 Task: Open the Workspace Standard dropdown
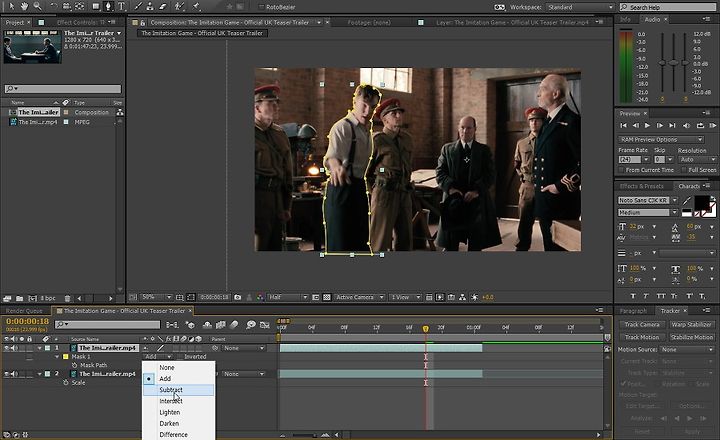[580, 7]
